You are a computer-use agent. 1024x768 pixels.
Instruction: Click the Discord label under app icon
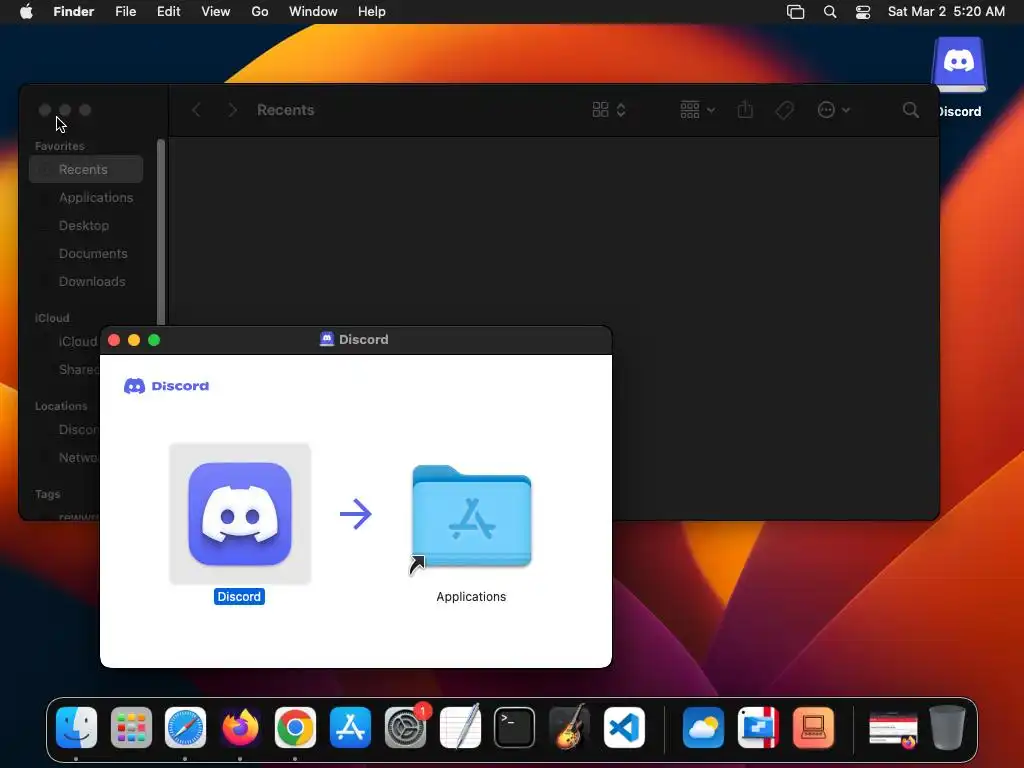coord(239,596)
